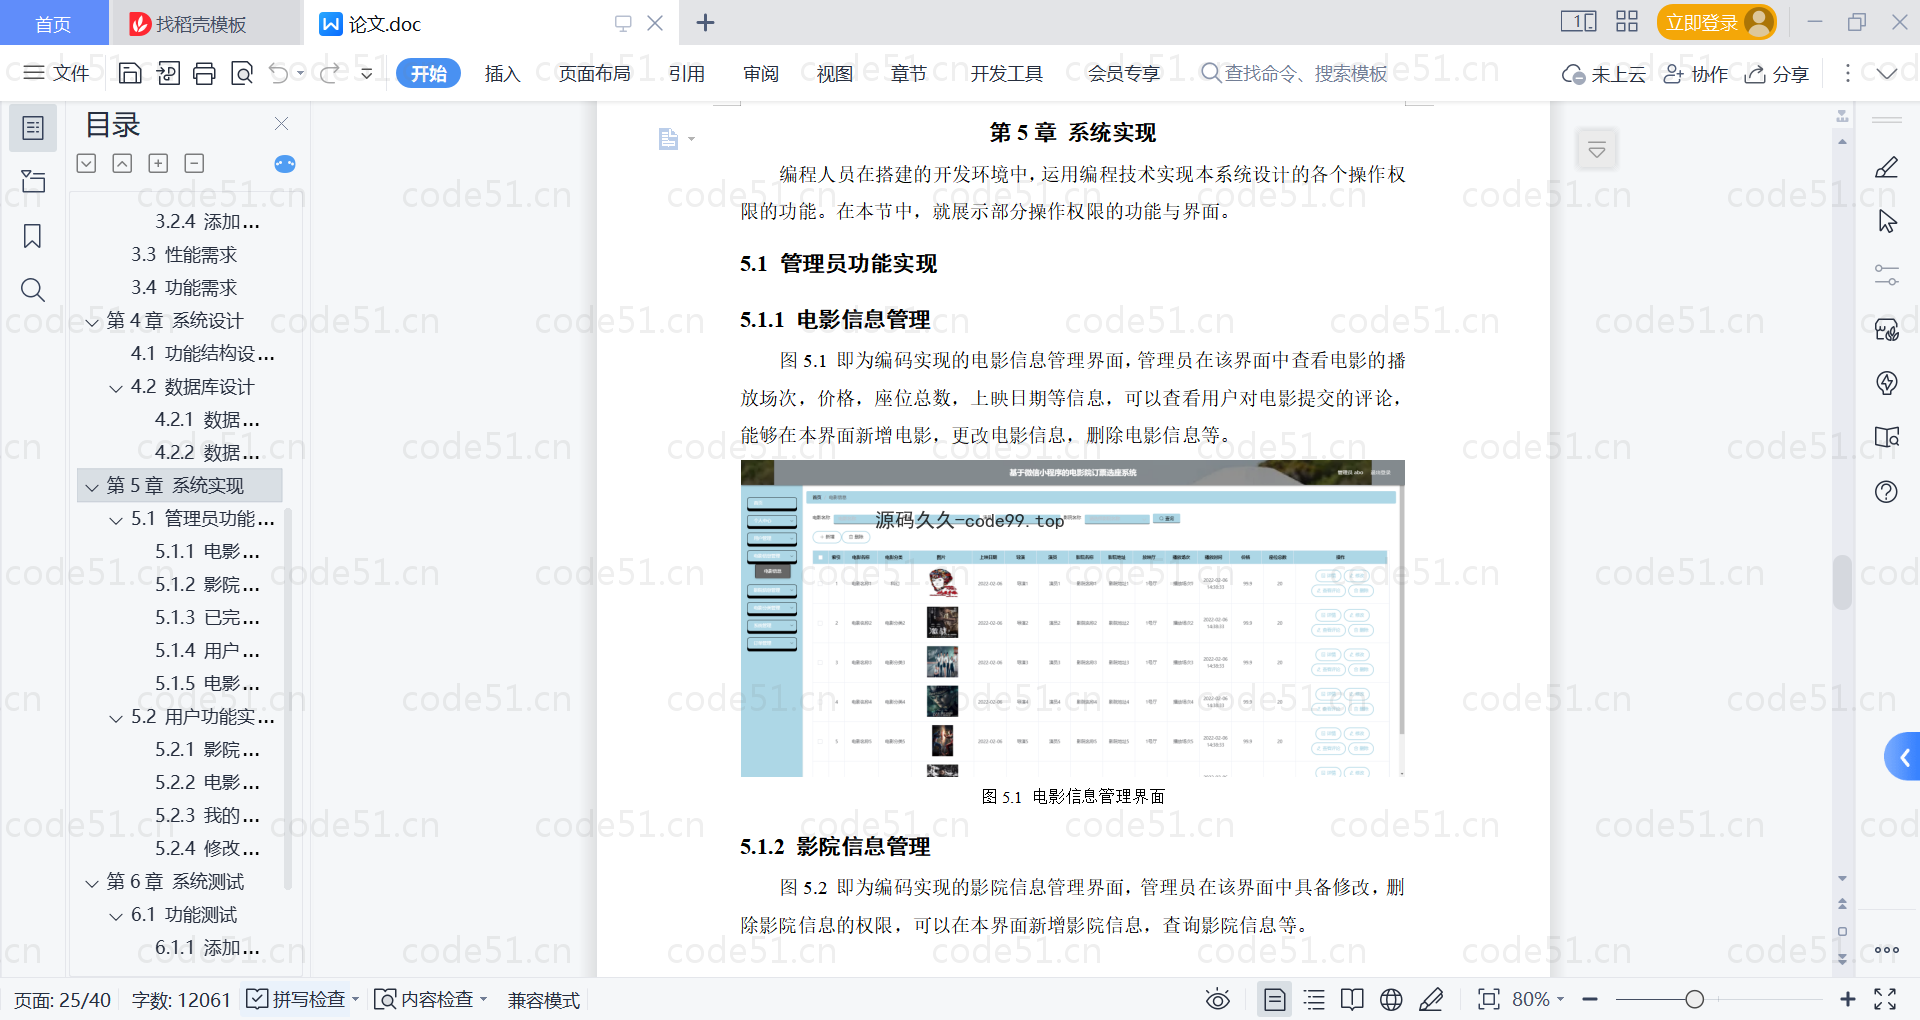Image resolution: width=1920 pixels, height=1020 pixels.
Task: Switch to reading view icon in status bar
Action: pyautogui.click(x=1352, y=999)
